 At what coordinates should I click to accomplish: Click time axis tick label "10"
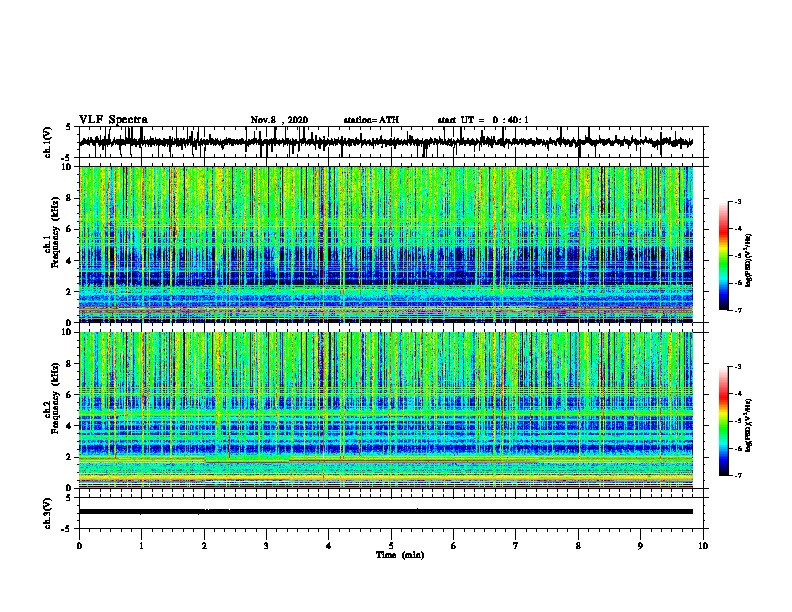point(703,545)
